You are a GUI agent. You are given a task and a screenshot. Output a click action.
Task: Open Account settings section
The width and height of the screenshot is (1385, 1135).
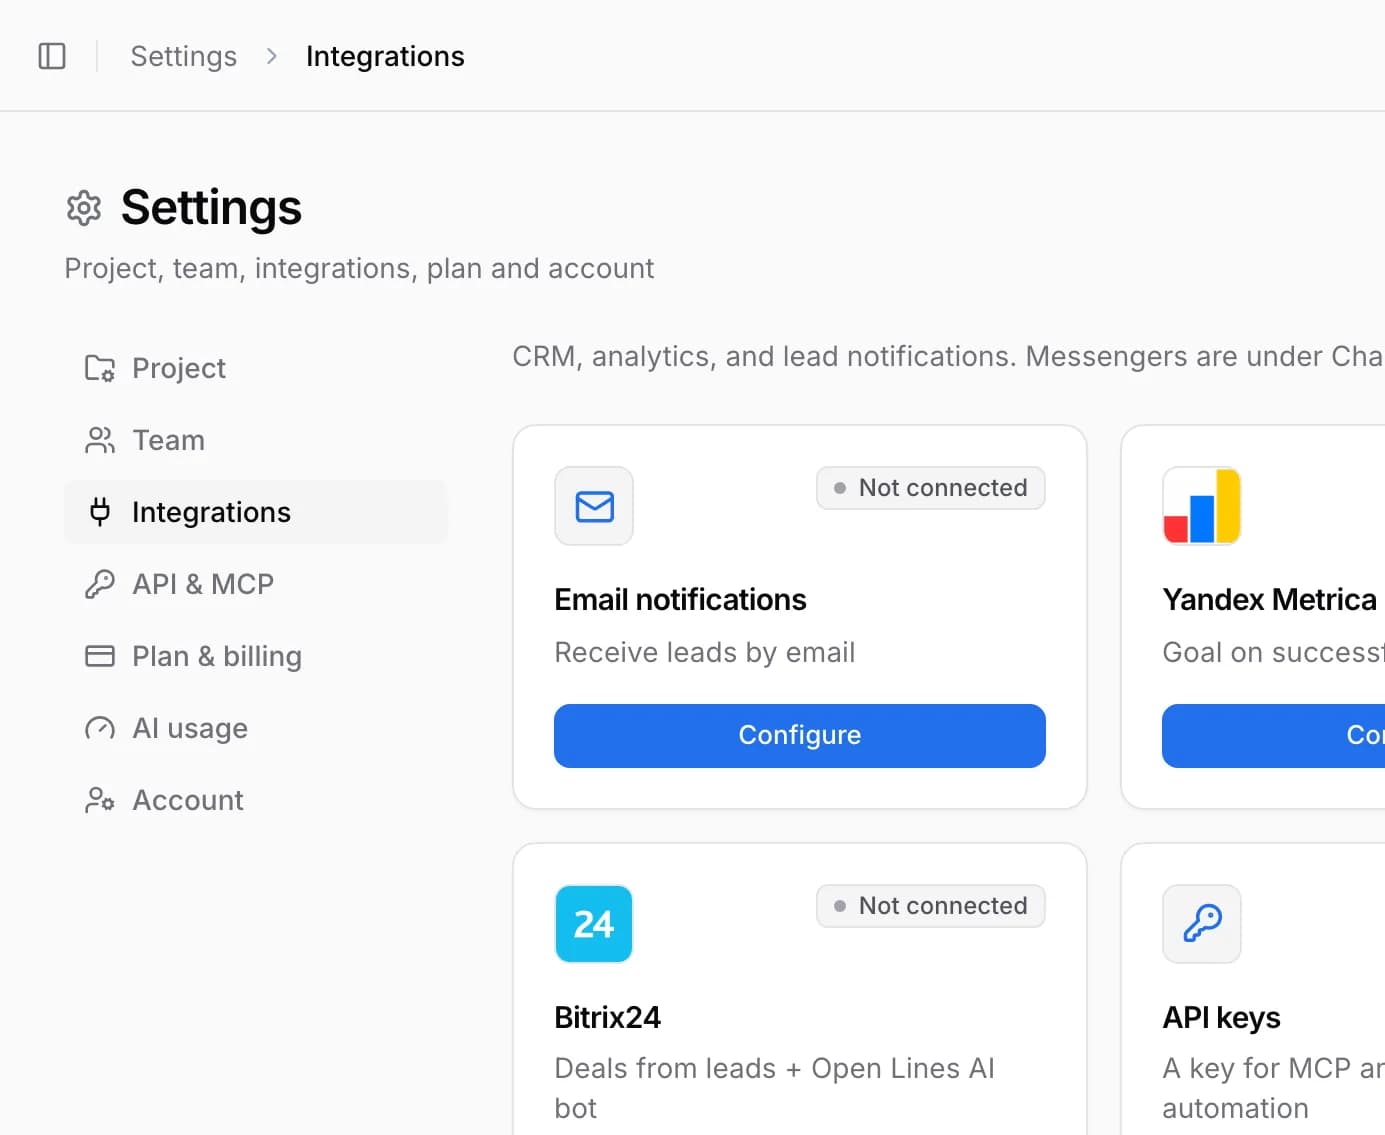(x=256, y=800)
